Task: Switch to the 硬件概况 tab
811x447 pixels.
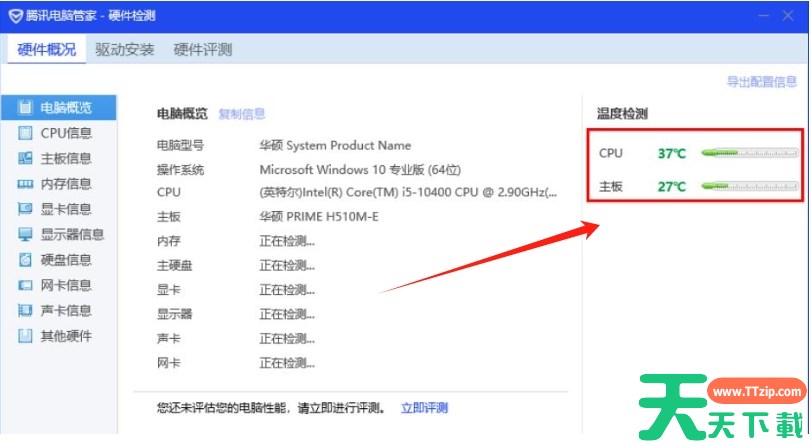Action: click(47, 49)
